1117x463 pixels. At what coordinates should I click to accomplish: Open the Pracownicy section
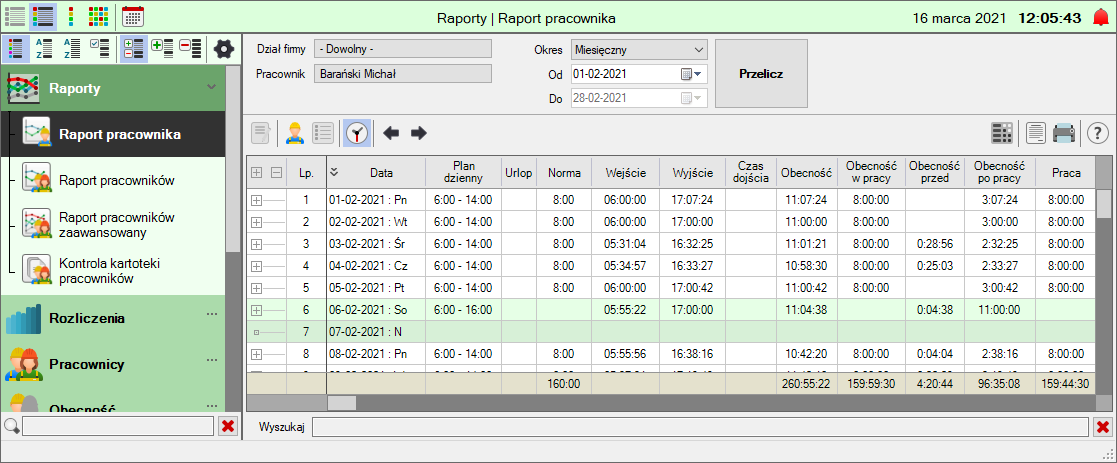(x=113, y=364)
